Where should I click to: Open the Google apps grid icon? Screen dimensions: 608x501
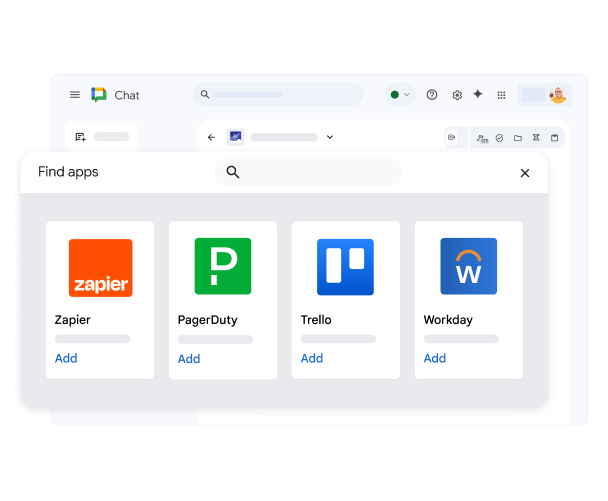point(501,95)
